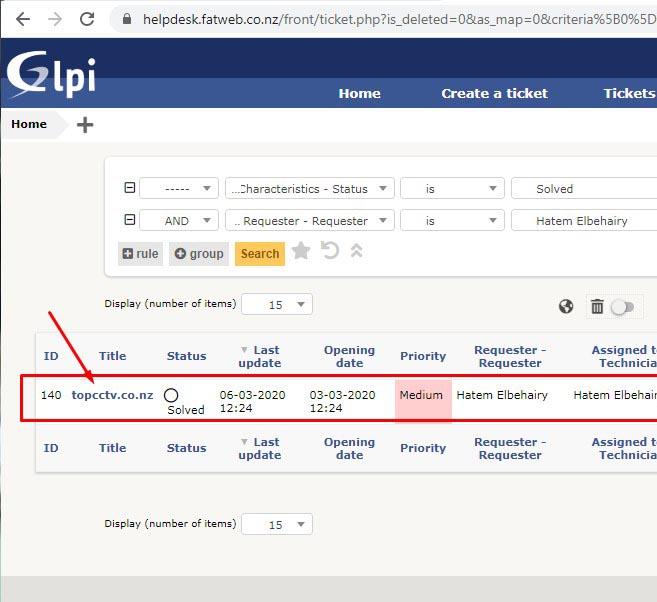Reset search with the undo arrow icon
This screenshot has height=602, width=657.
point(330,251)
